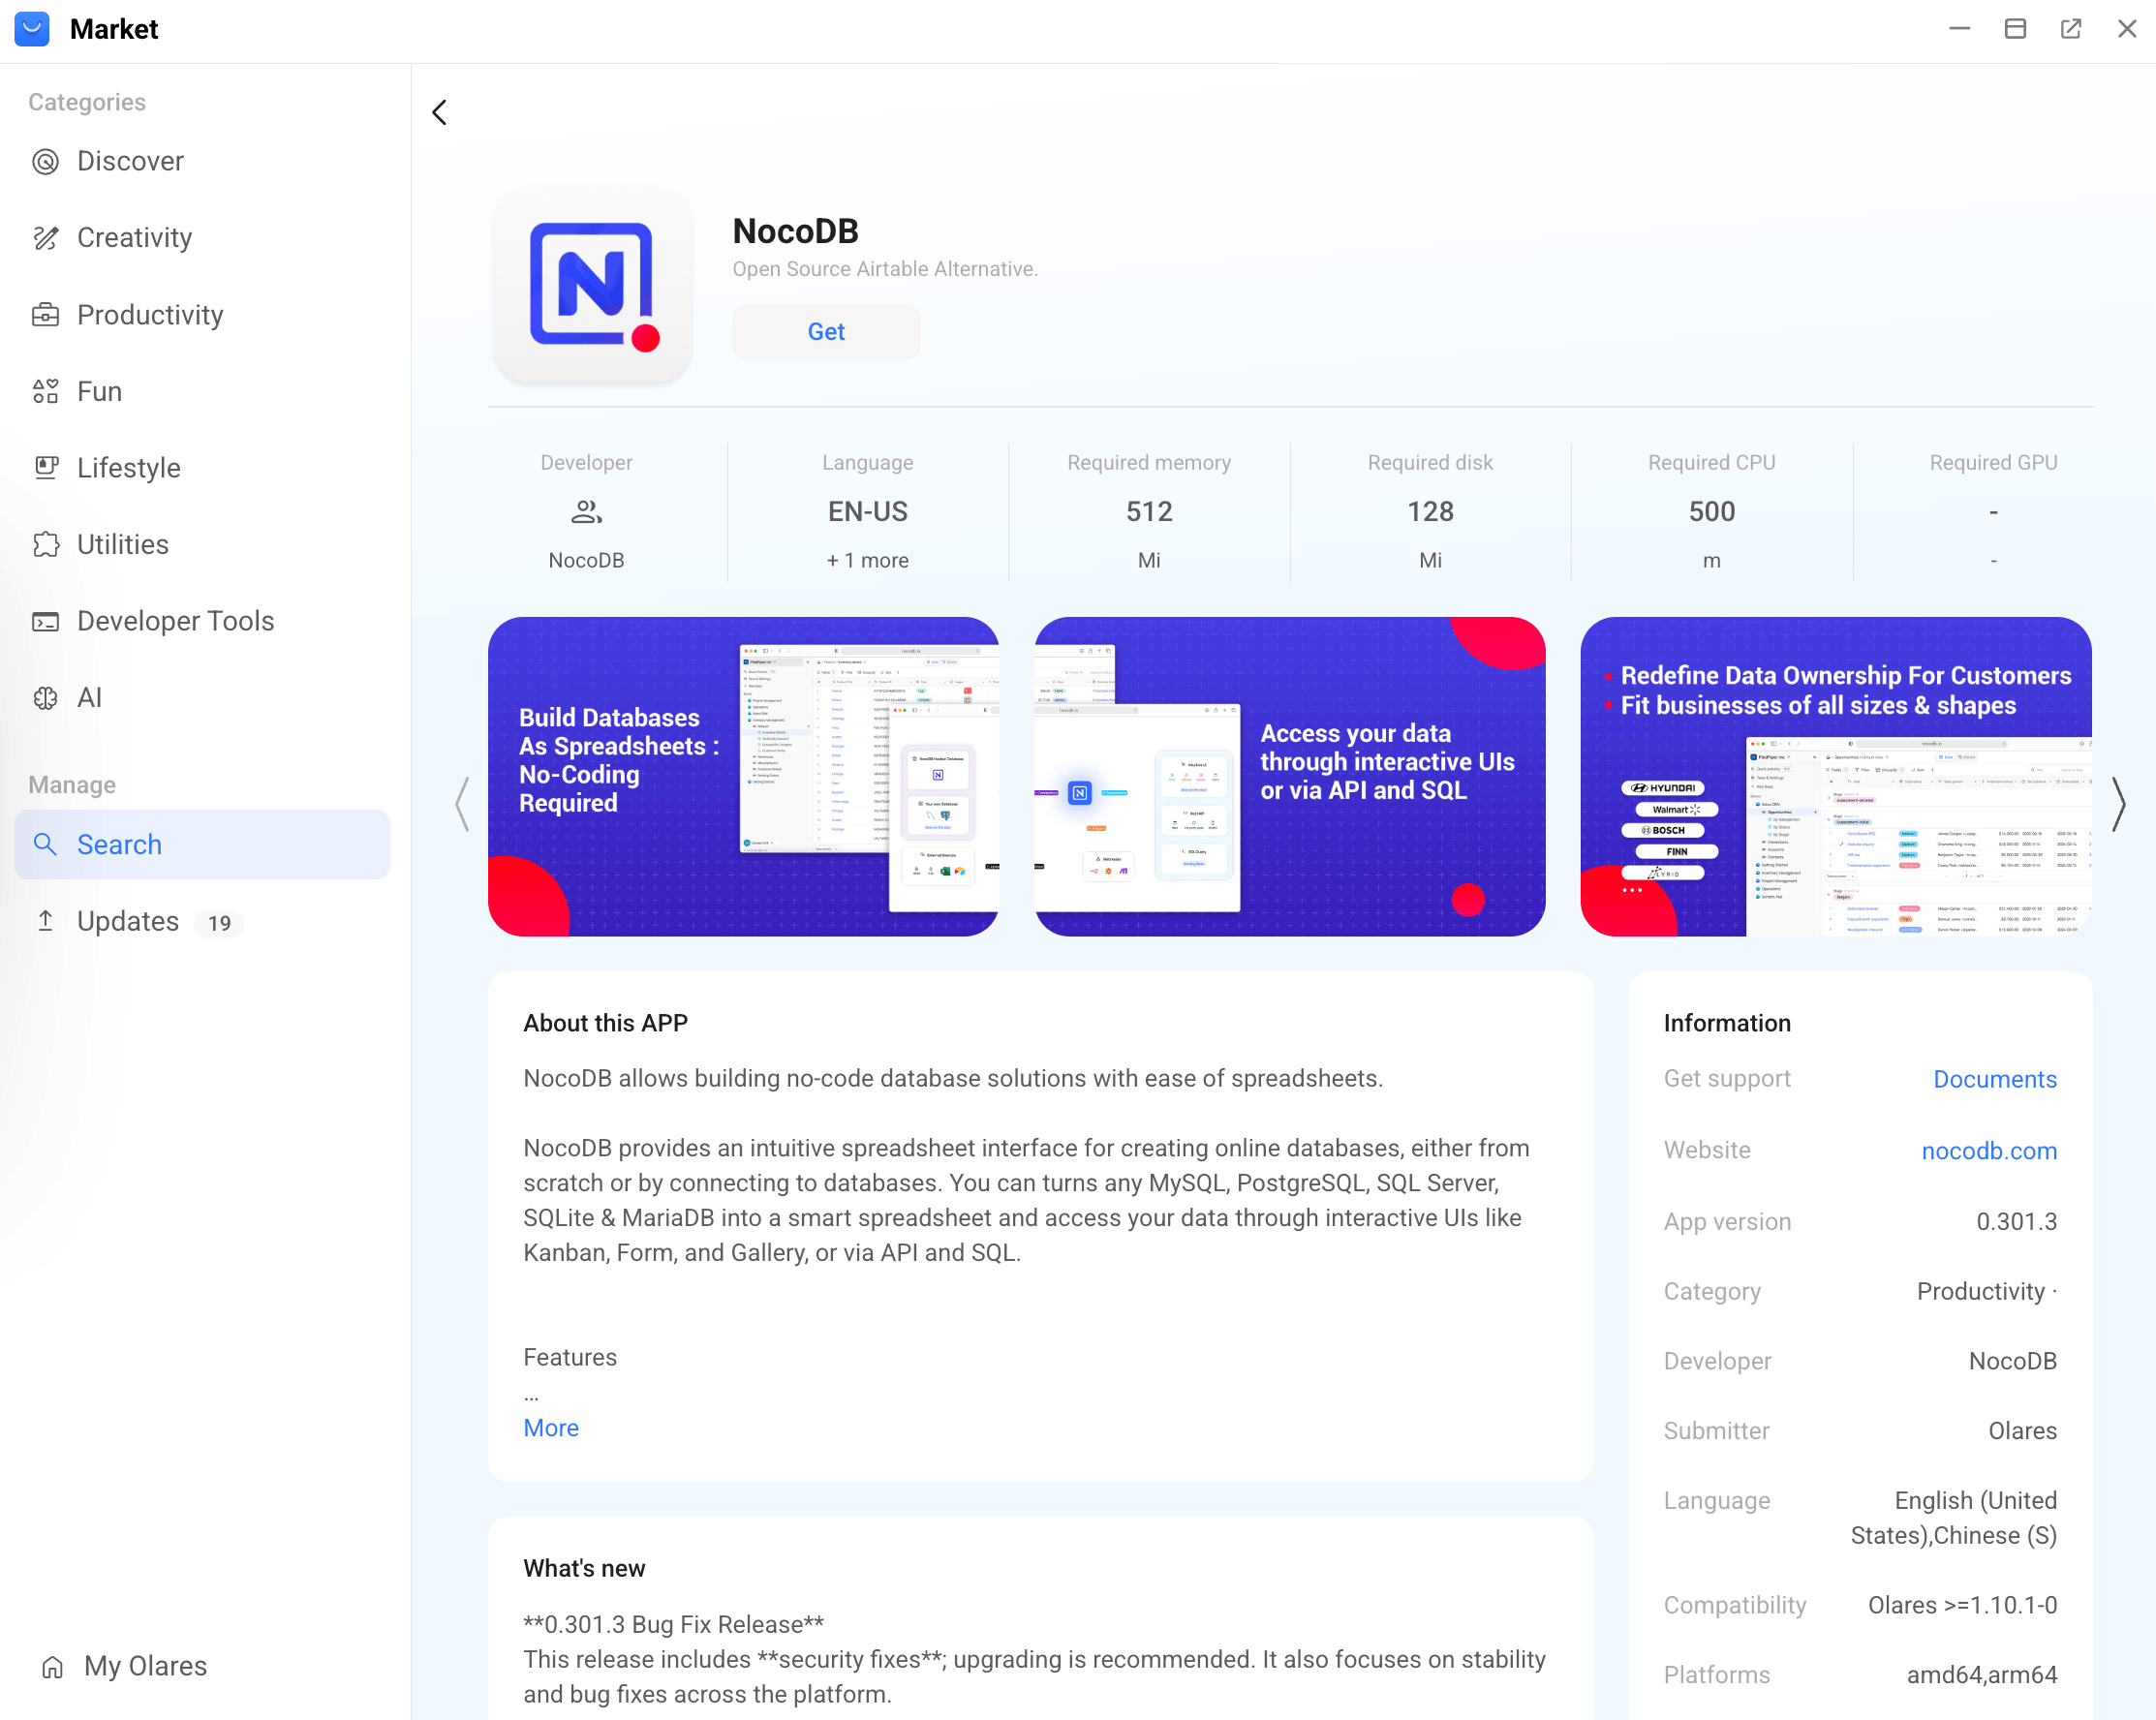Click the developer people icon
This screenshot has width=2156, height=1720.
pyautogui.click(x=586, y=512)
